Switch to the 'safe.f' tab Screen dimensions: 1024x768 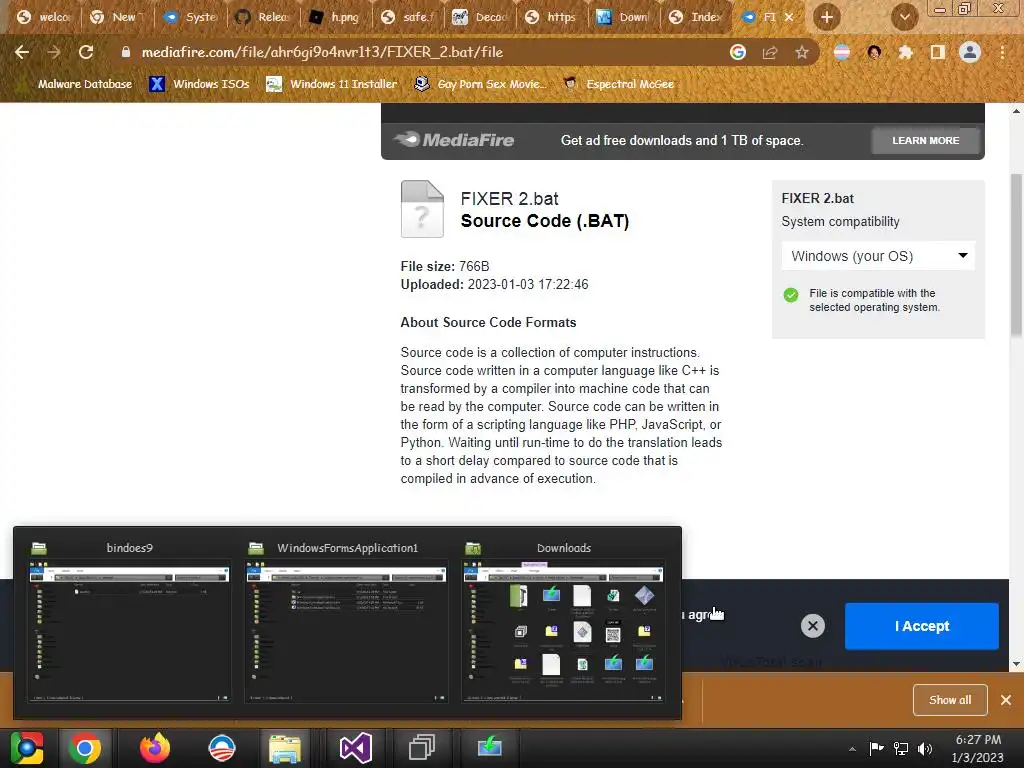point(408,17)
